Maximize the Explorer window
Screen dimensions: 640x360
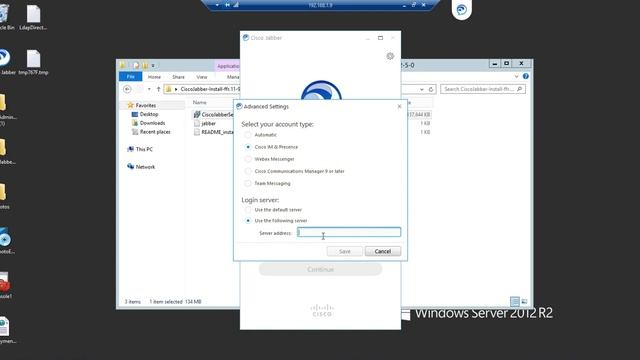tap(507, 64)
